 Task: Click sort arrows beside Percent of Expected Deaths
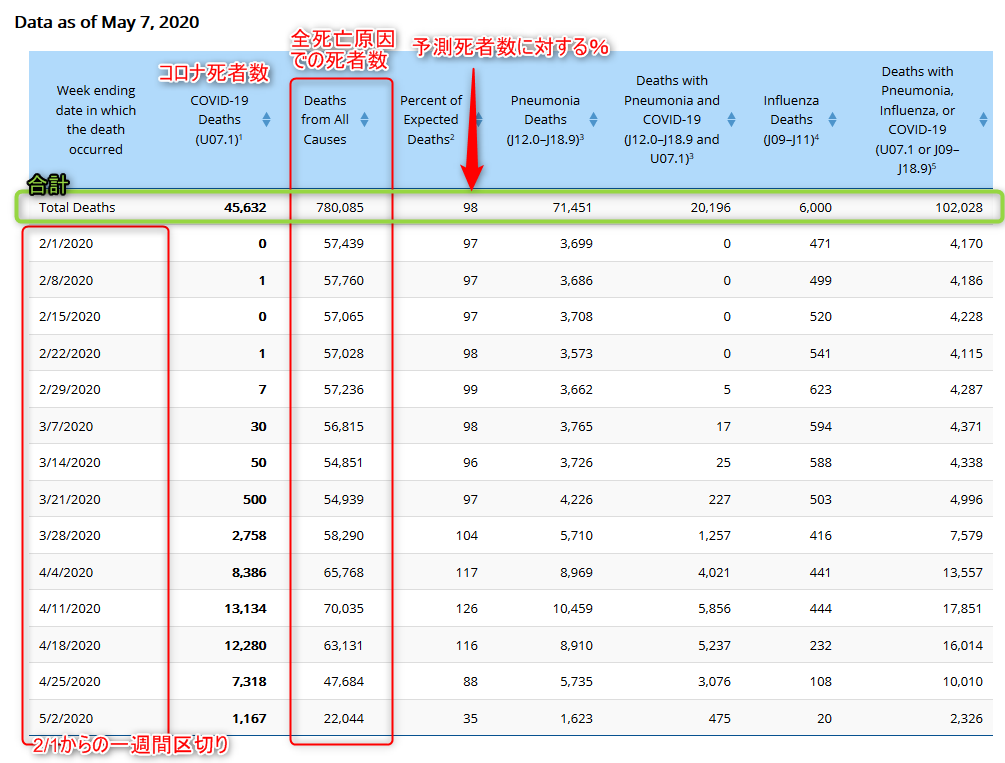coord(478,120)
